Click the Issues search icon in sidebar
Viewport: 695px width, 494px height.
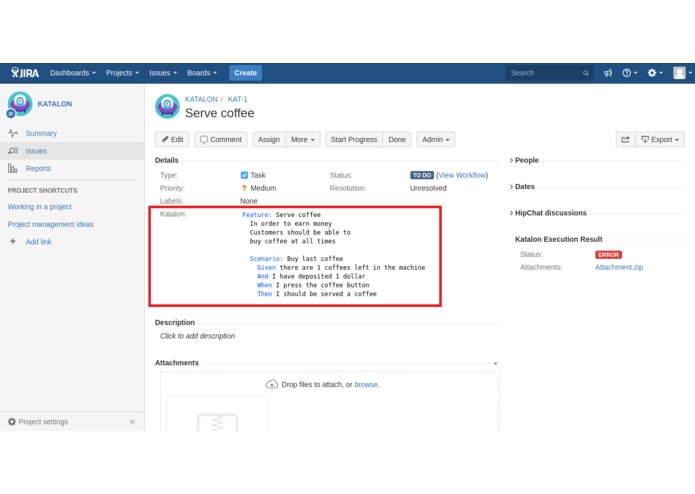[13, 151]
